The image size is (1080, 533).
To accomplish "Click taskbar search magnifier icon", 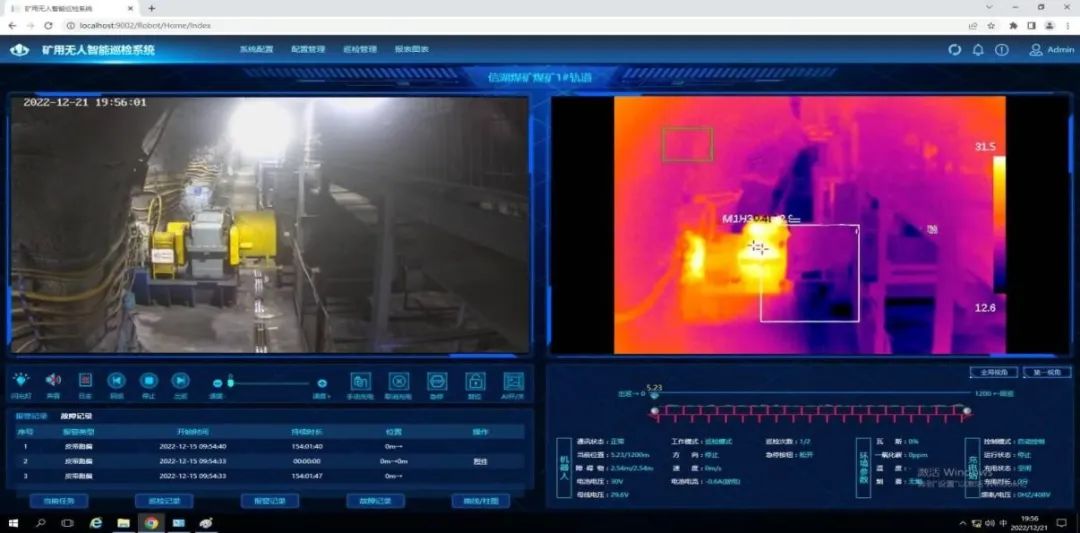I will 41,523.
